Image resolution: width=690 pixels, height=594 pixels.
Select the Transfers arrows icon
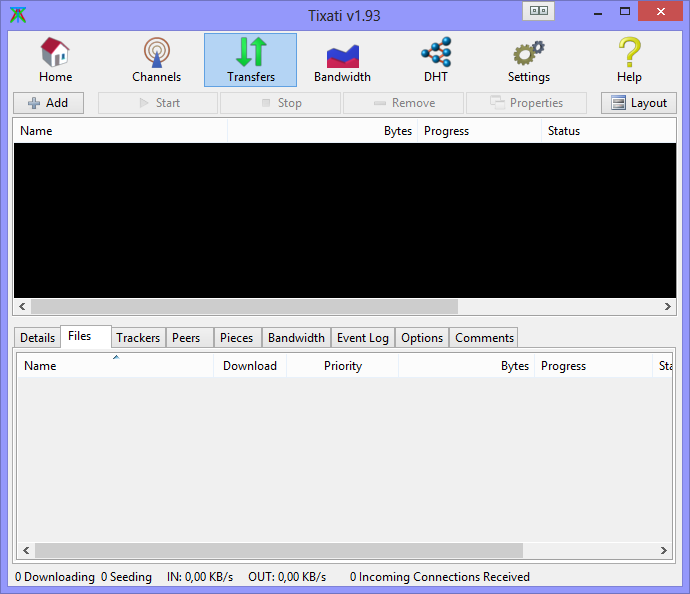click(250, 52)
